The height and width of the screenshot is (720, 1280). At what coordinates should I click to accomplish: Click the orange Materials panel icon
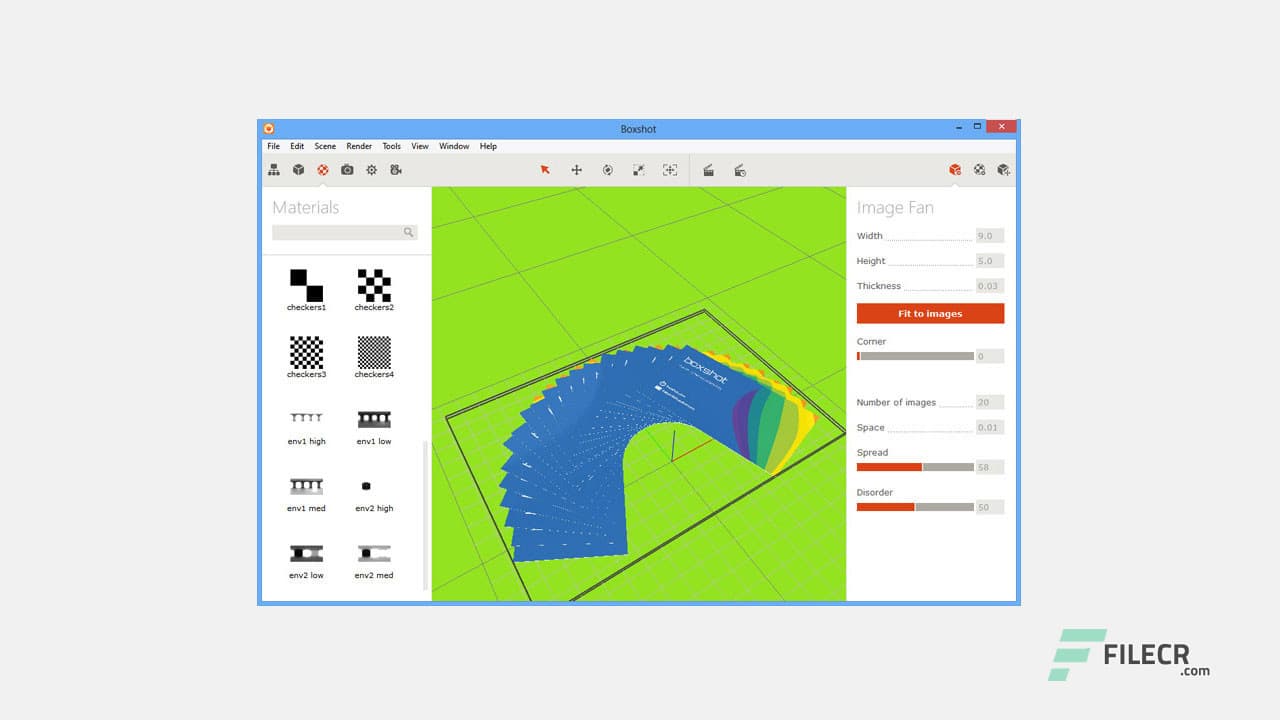(x=322, y=170)
